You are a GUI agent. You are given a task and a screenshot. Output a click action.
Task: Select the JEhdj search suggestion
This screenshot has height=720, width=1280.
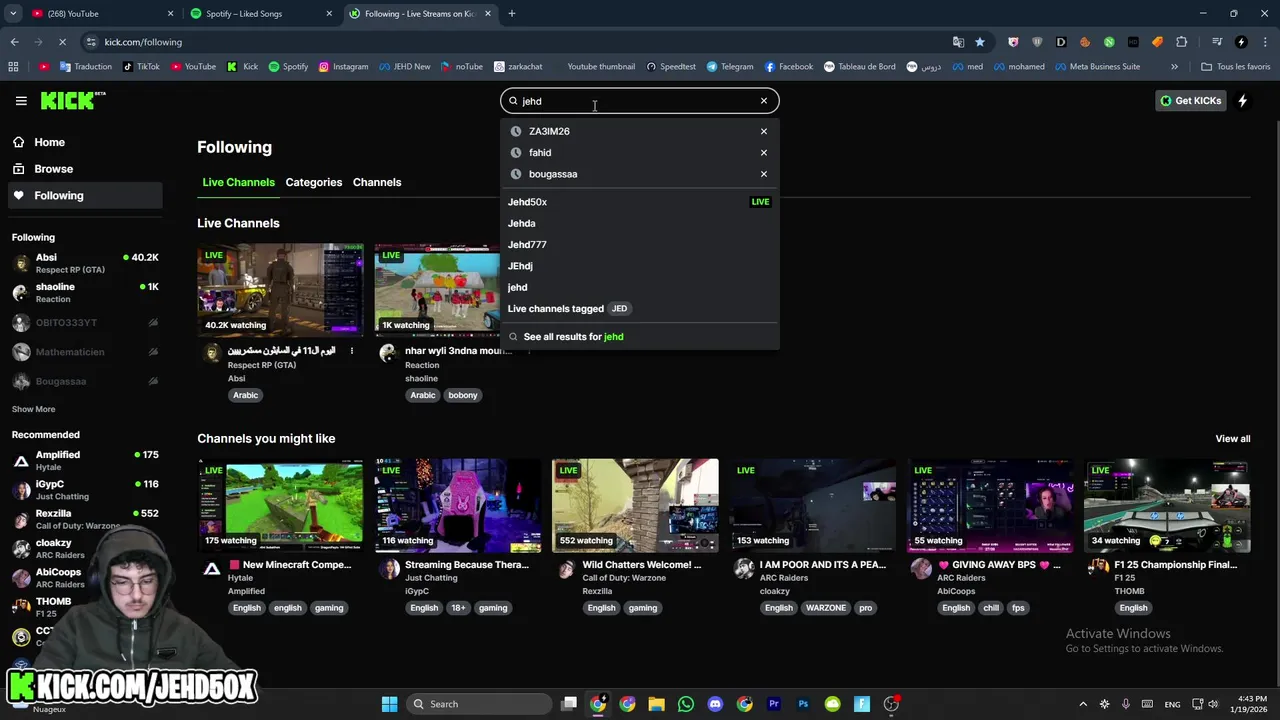tap(639, 266)
